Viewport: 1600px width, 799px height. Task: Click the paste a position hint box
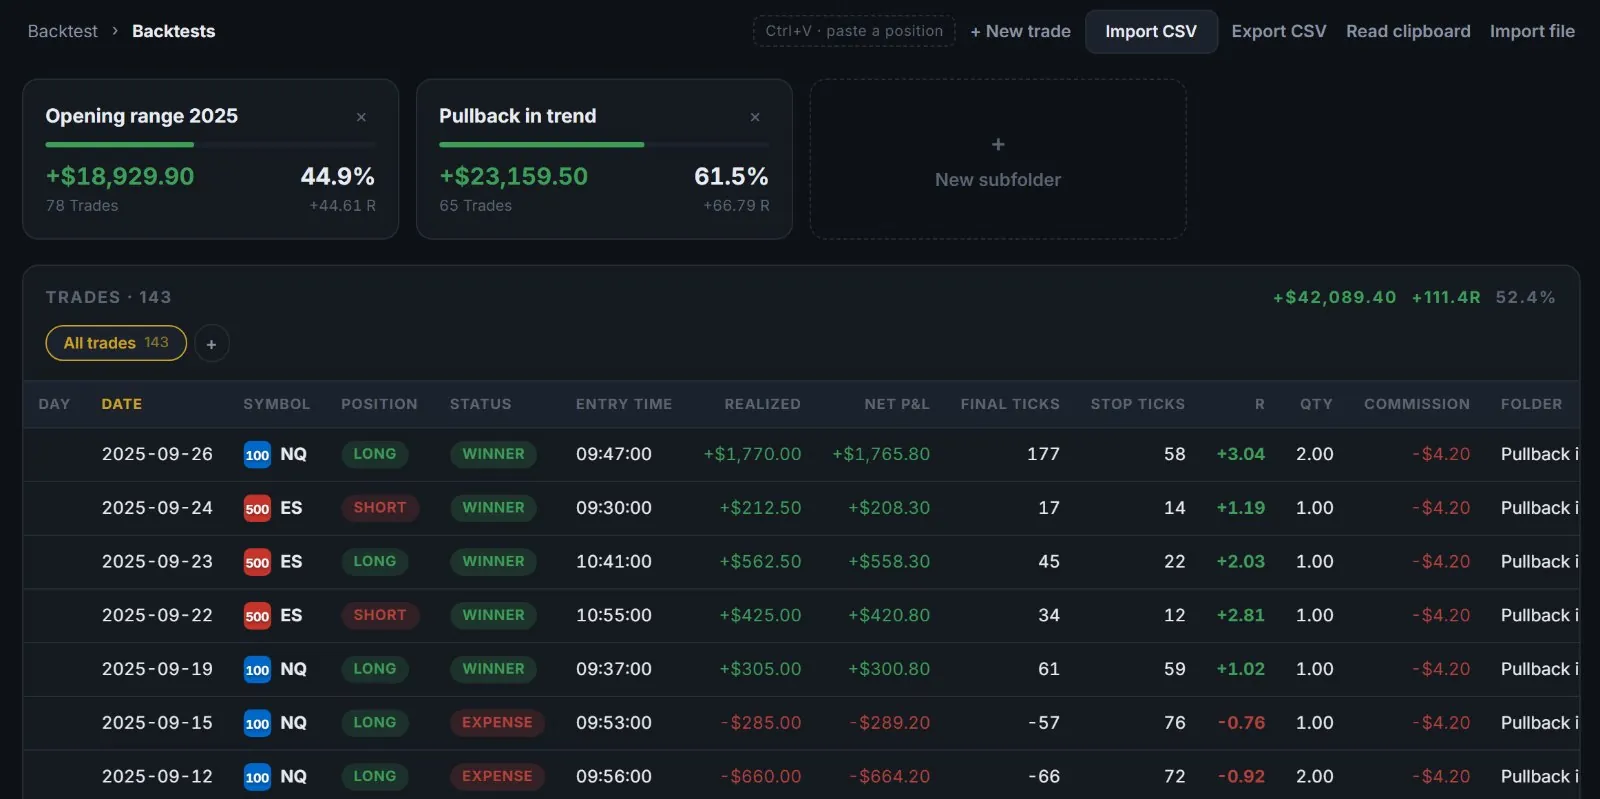854,31
